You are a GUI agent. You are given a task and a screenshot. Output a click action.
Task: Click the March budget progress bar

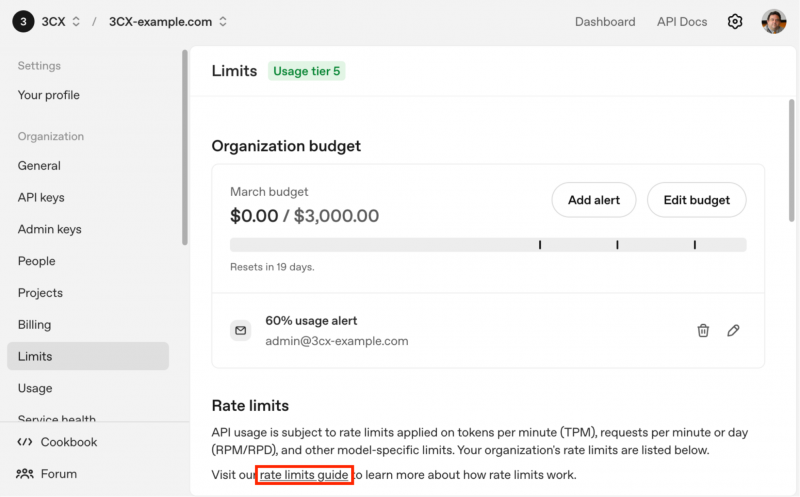(x=488, y=245)
